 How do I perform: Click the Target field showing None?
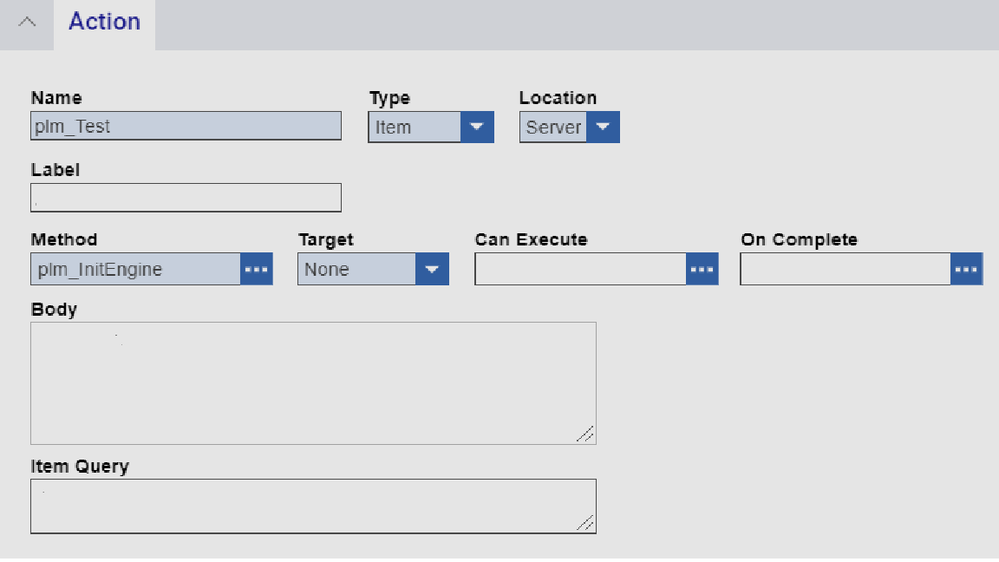(x=357, y=269)
